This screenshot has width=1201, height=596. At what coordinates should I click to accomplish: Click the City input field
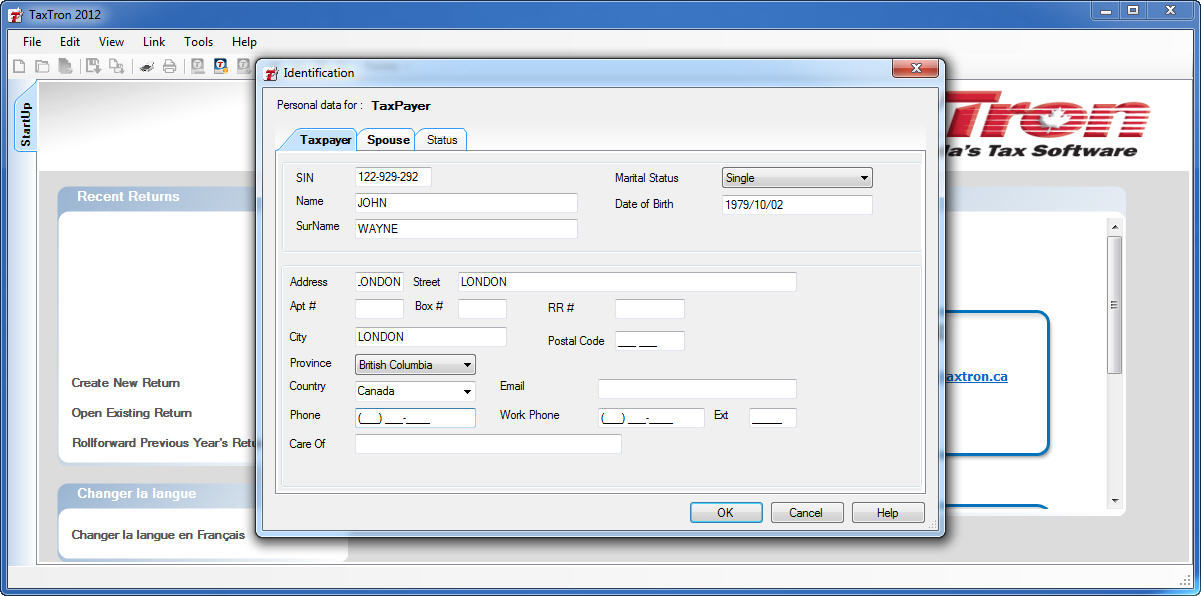[x=431, y=337]
